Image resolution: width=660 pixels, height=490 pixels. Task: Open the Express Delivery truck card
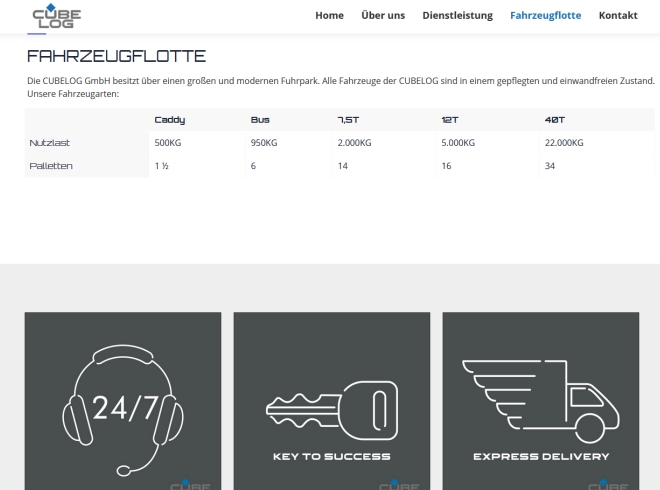(x=541, y=401)
